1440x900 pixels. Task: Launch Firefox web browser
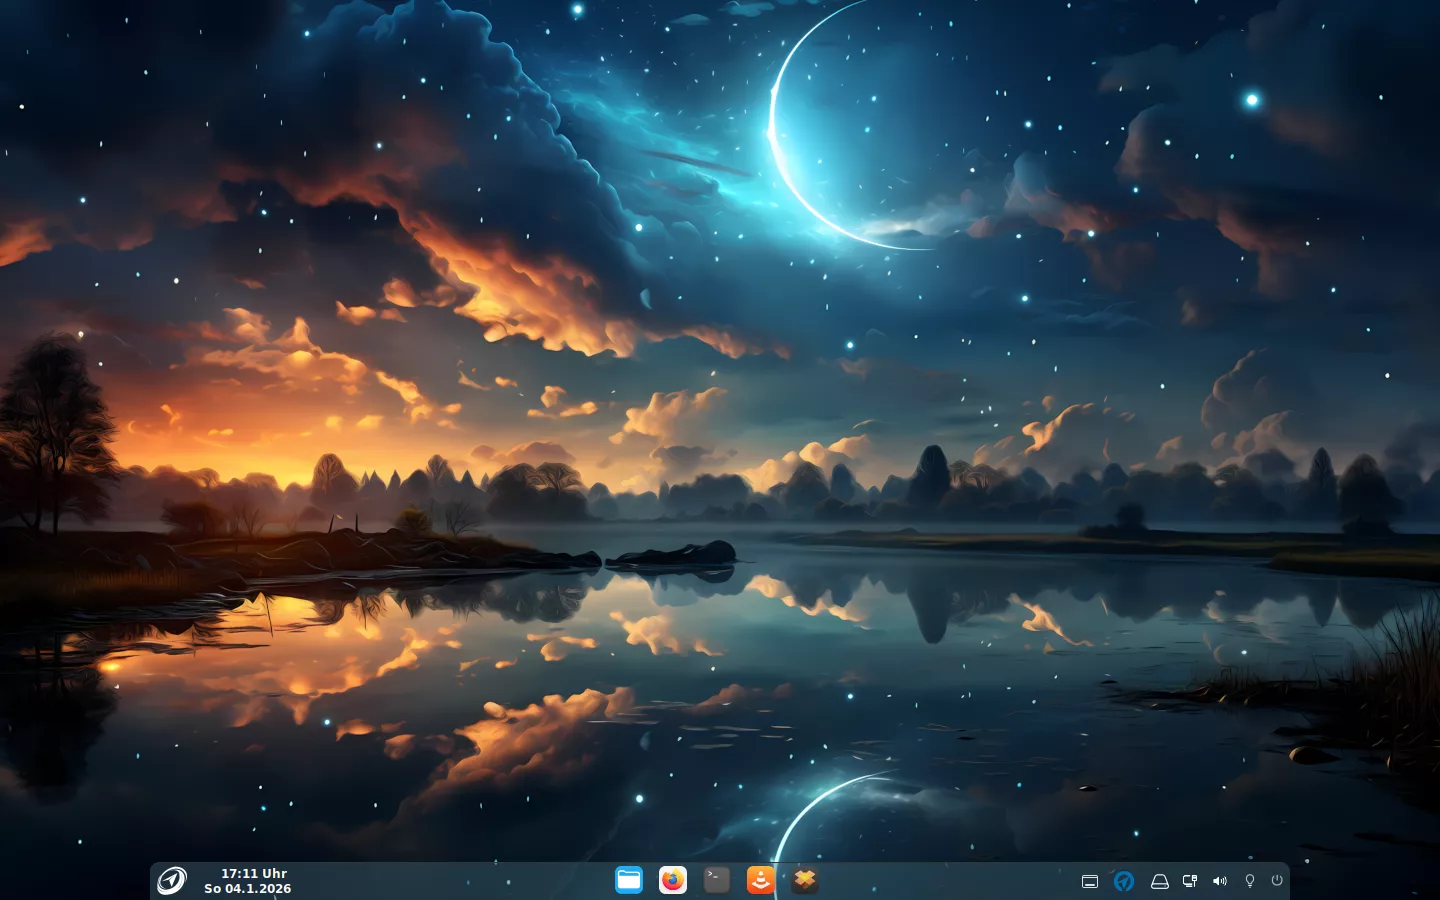click(x=673, y=880)
